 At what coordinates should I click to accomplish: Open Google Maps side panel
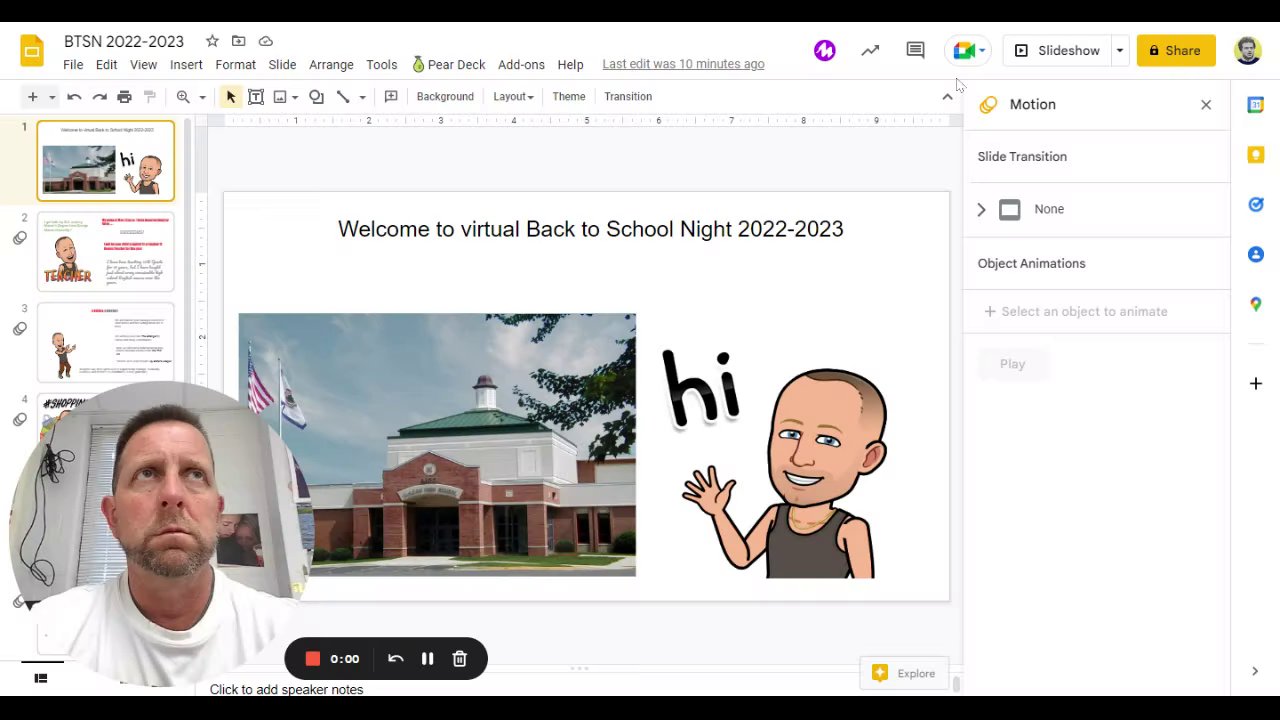point(1256,304)
